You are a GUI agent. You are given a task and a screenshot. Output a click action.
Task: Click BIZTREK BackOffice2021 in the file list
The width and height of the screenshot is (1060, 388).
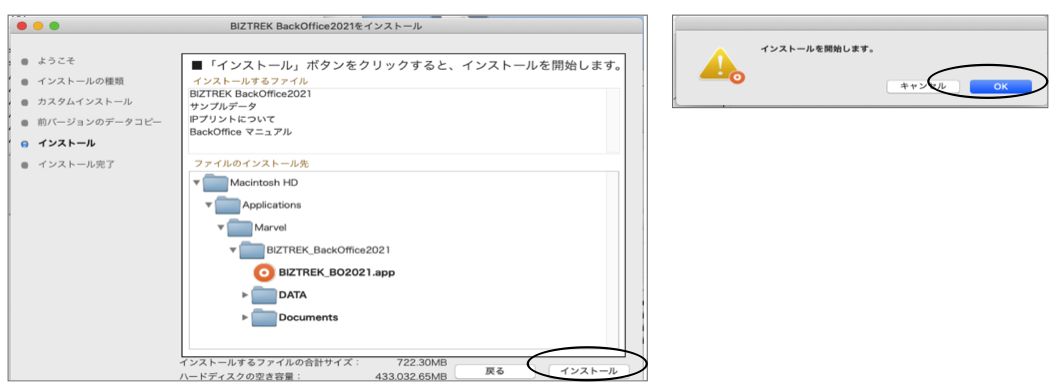click(251, 94)
